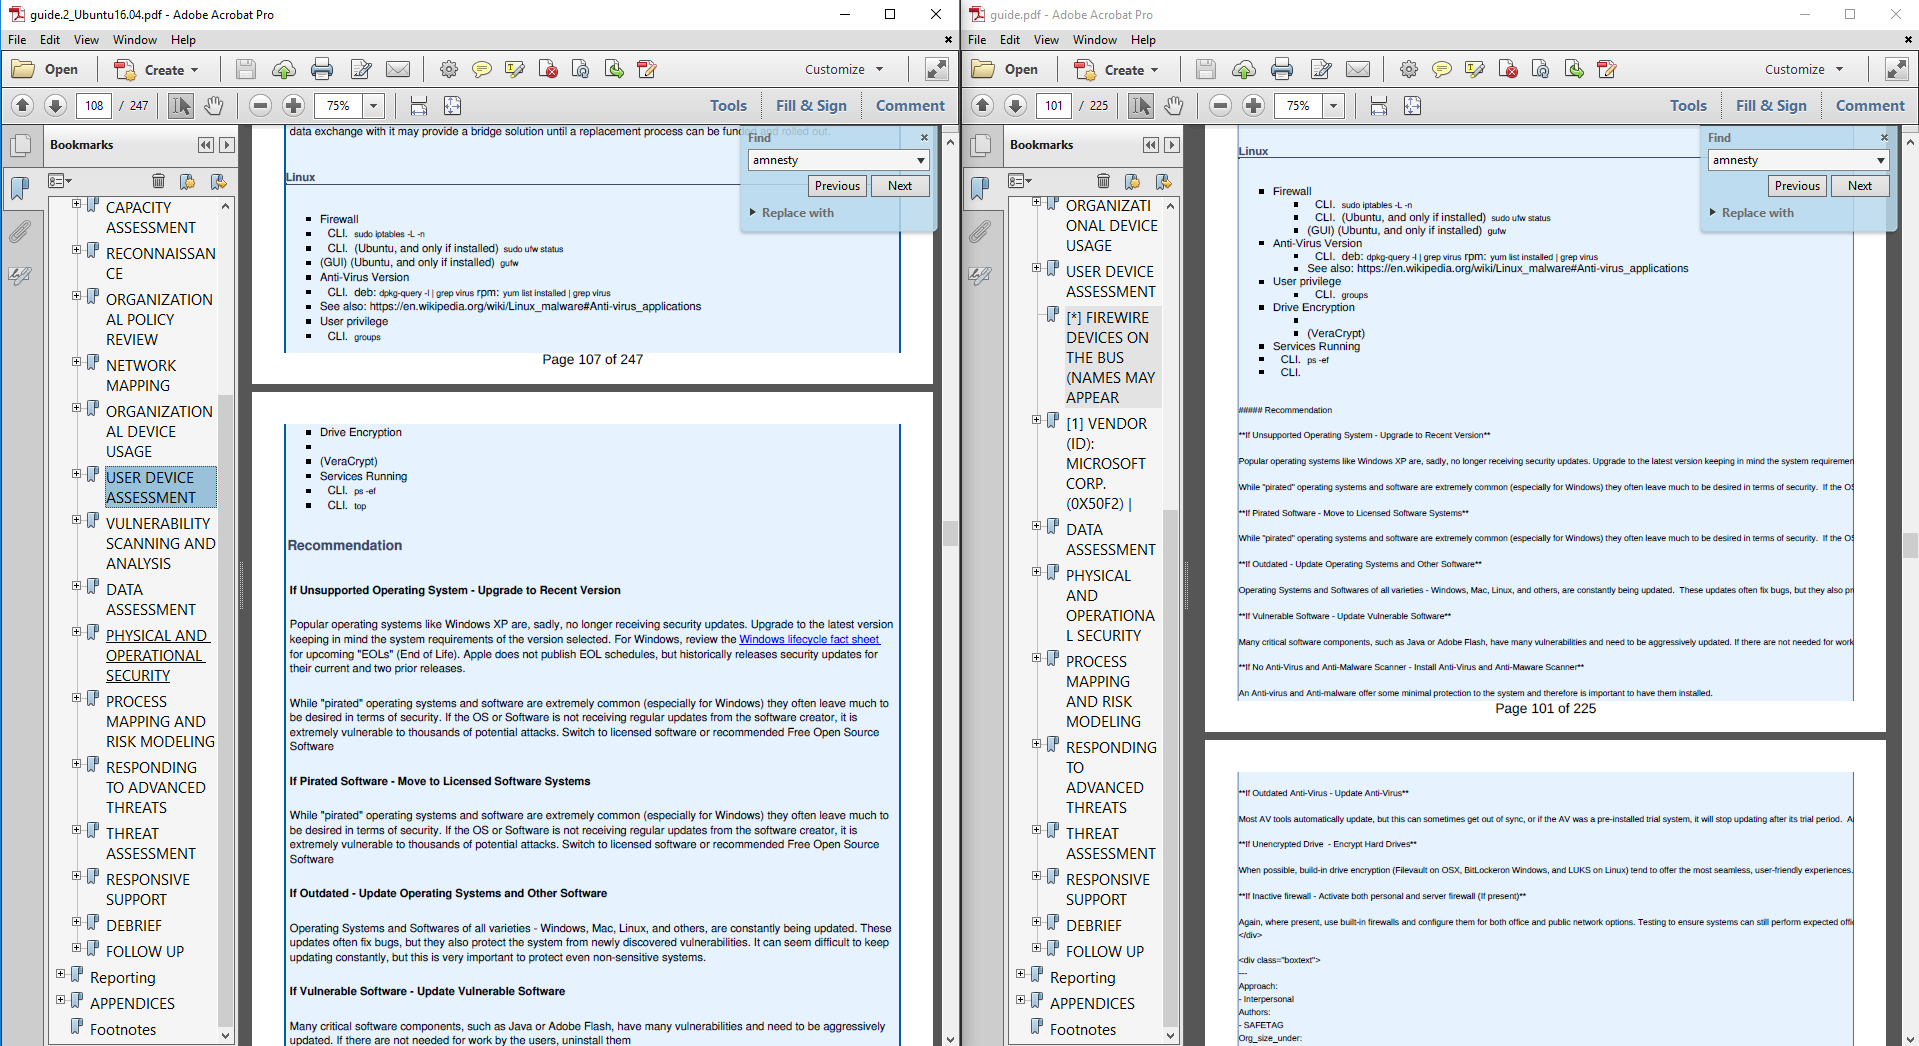Click cloud upload icon in guide.pdf window
1919x1046 pixels.
pos(1244,69)
